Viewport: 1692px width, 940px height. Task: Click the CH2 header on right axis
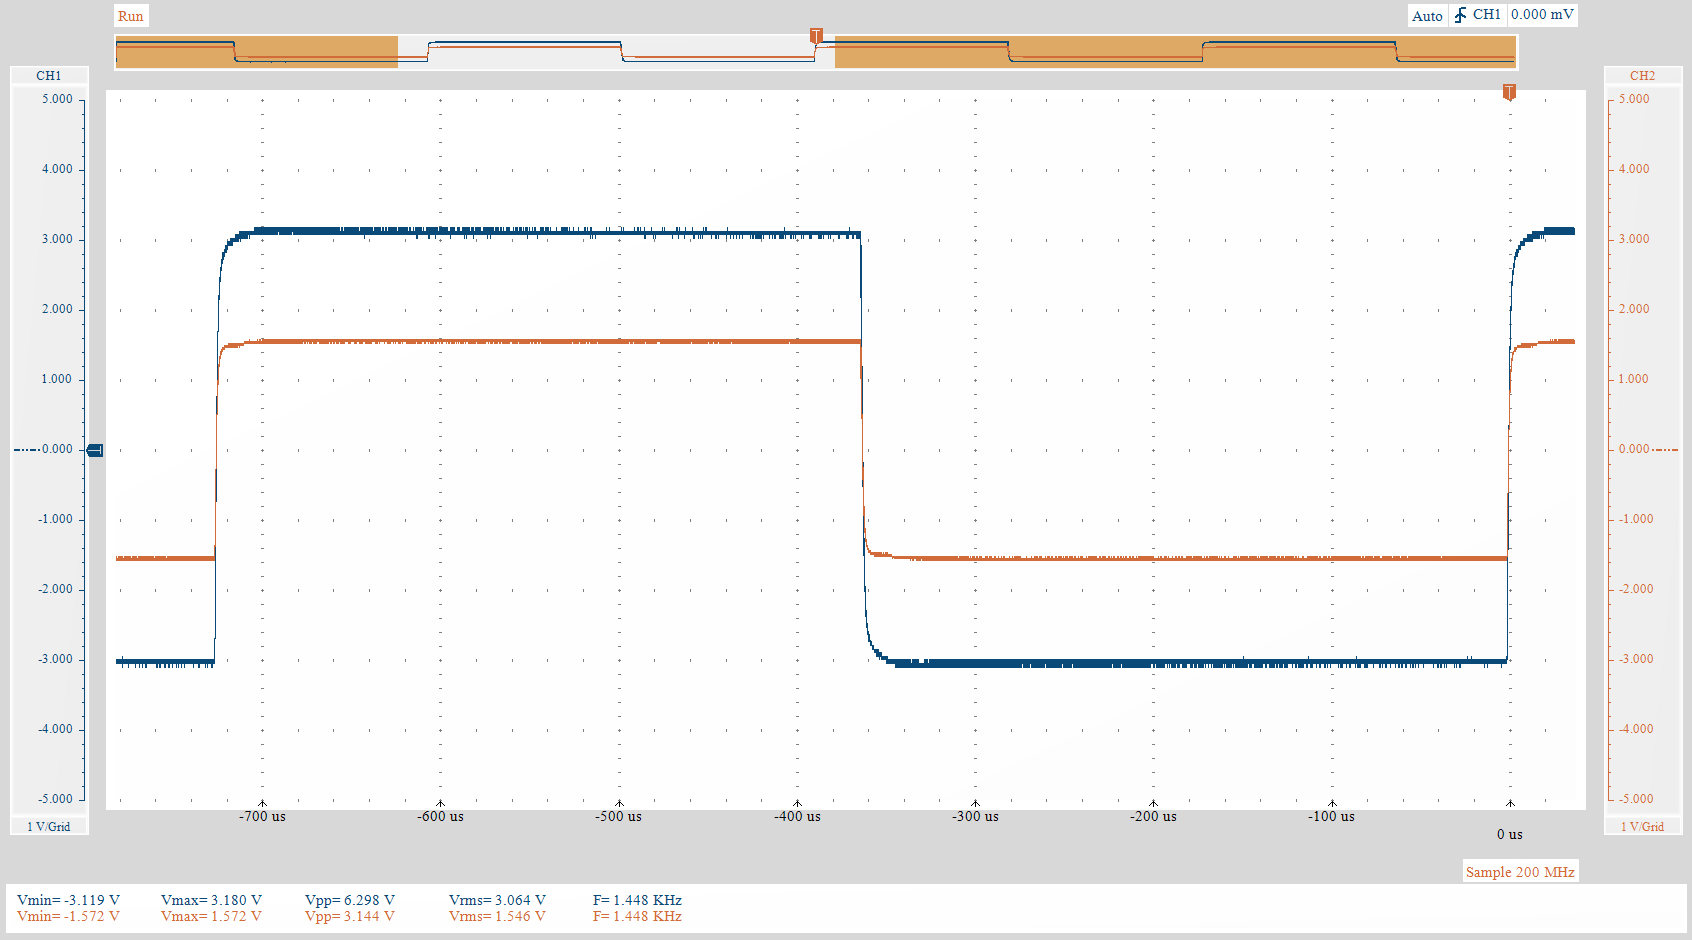click(x=1642, y=76)
